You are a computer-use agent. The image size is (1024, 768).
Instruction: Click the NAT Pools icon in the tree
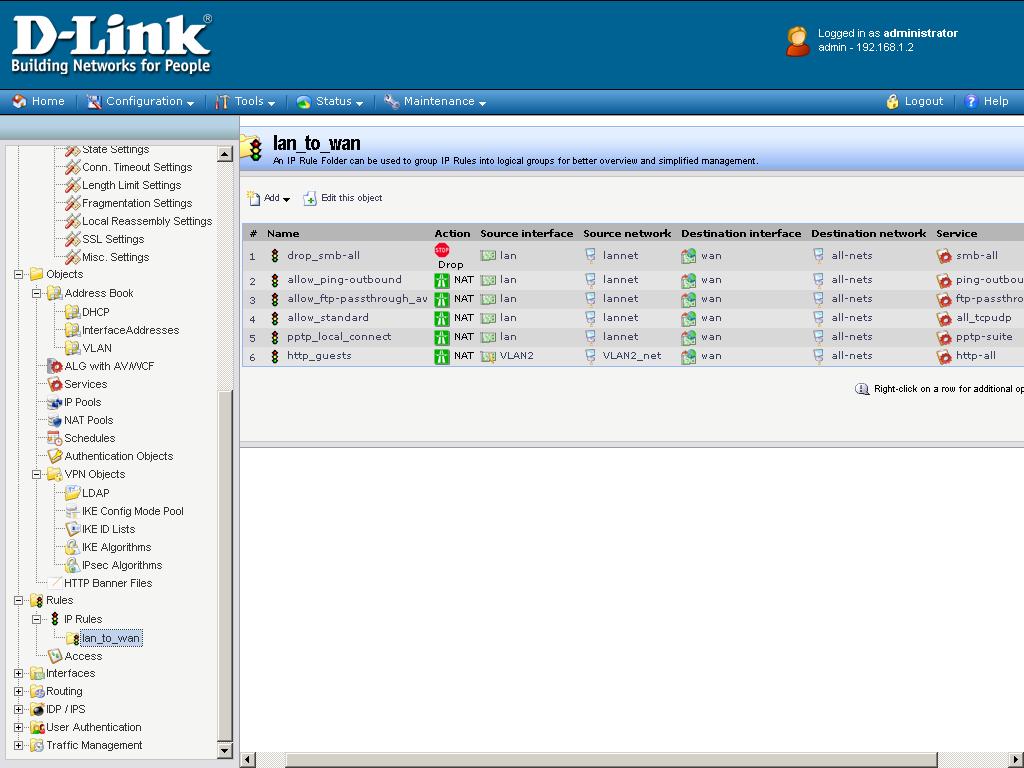coord(56,420)
